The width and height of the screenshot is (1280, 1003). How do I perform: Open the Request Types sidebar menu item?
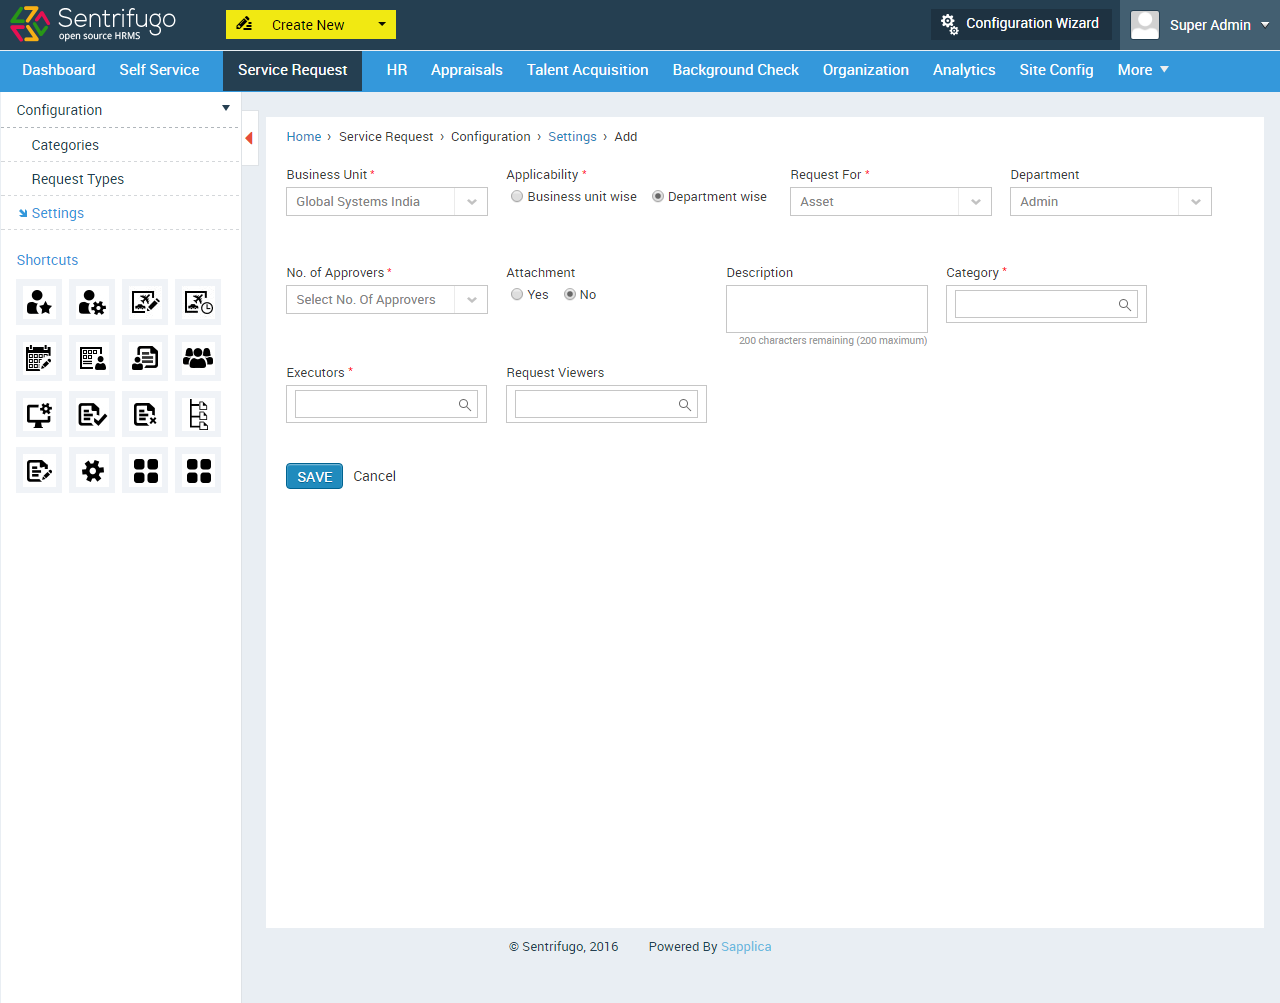click(77, 178)
